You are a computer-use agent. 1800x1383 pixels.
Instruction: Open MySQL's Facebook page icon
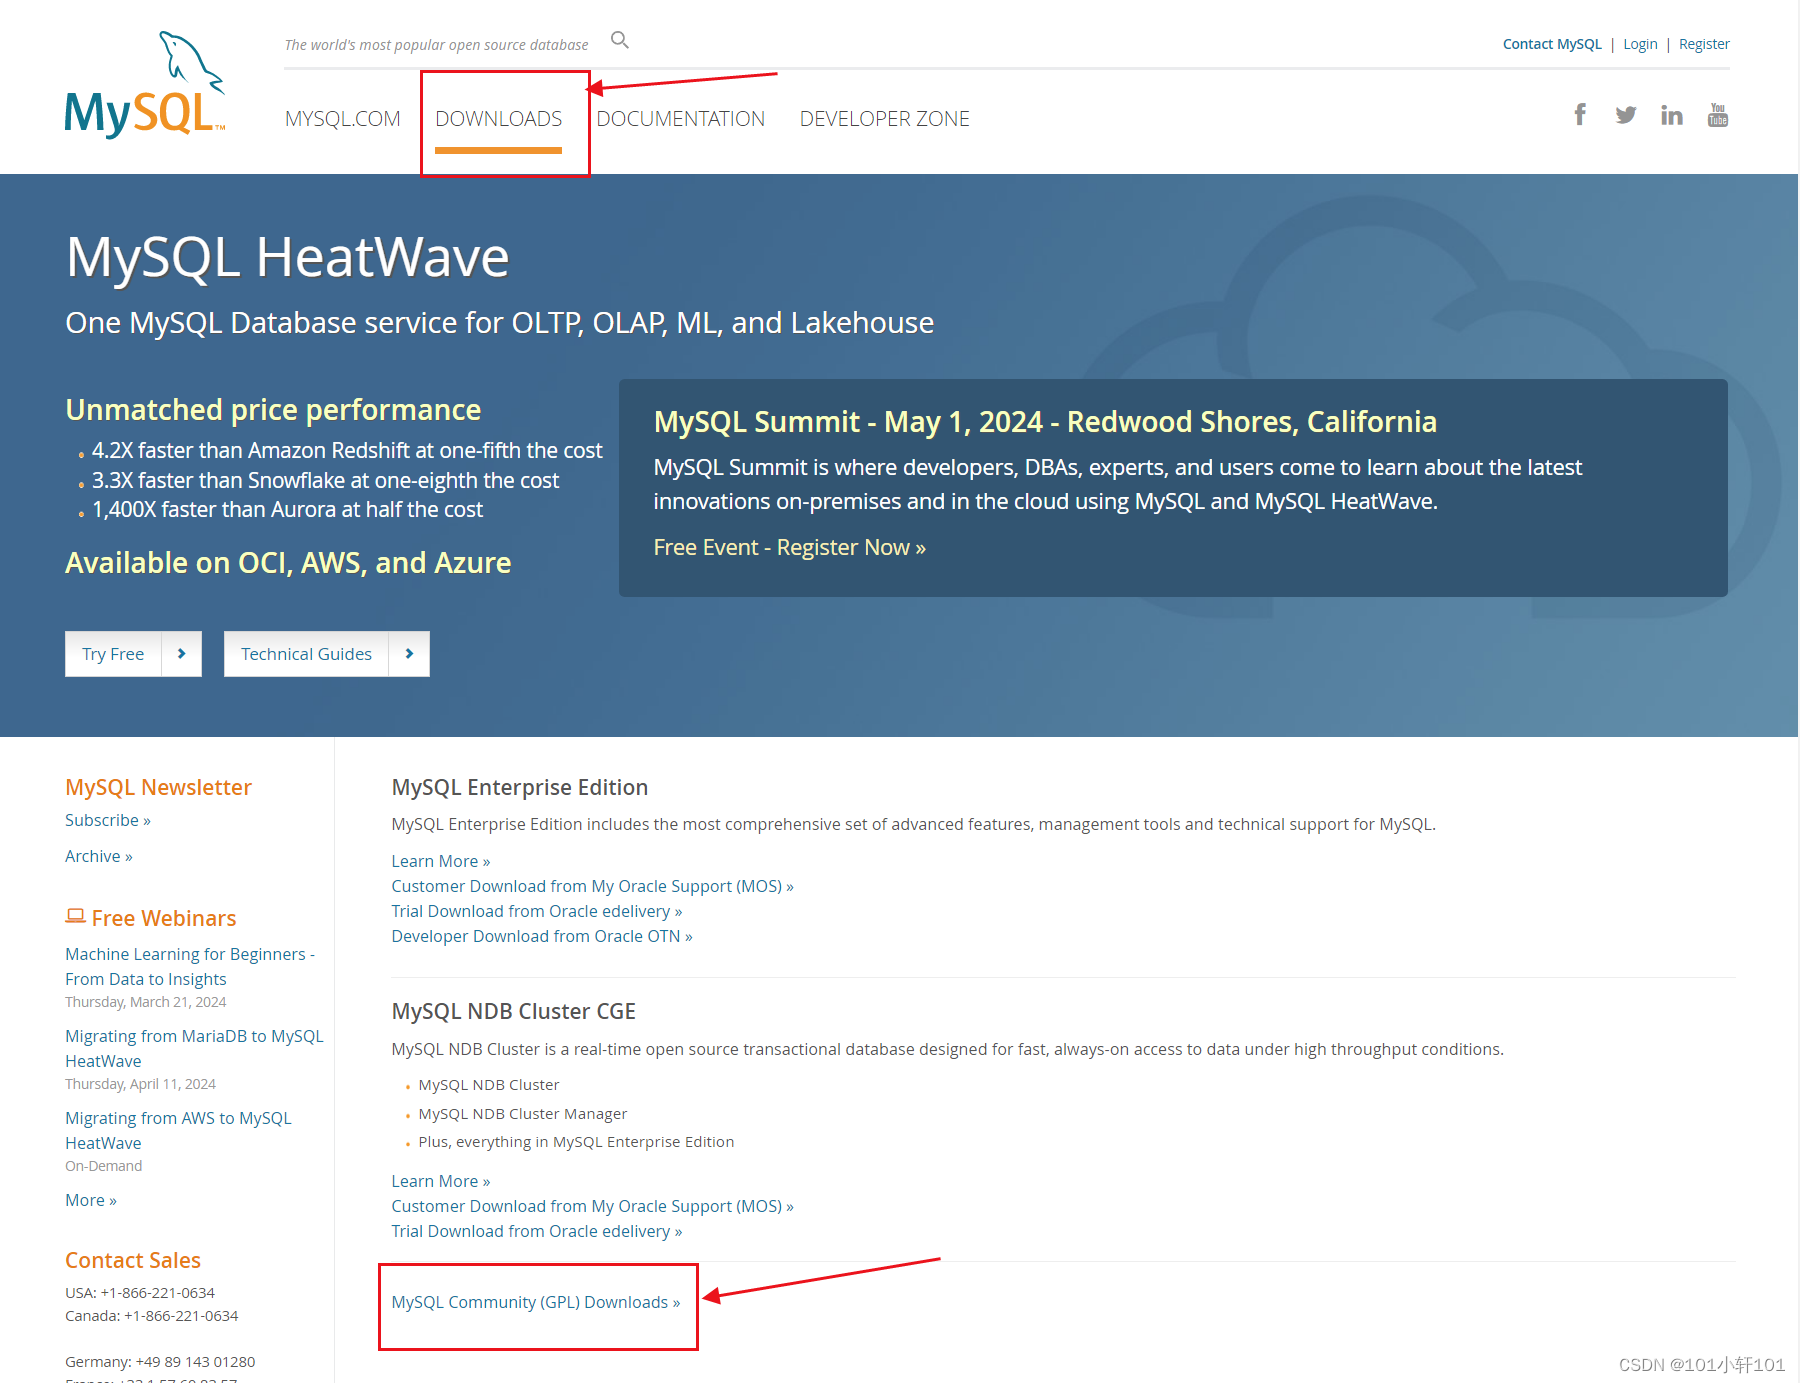pos(1580,115)
